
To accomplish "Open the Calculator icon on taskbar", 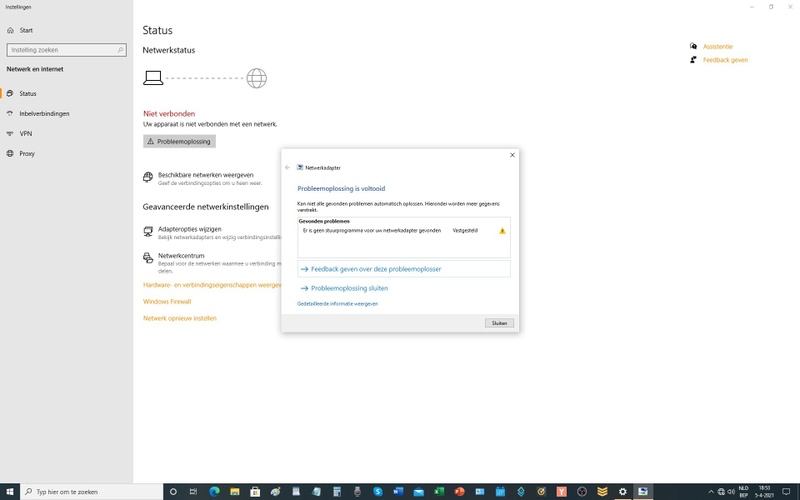I will 337,492.
